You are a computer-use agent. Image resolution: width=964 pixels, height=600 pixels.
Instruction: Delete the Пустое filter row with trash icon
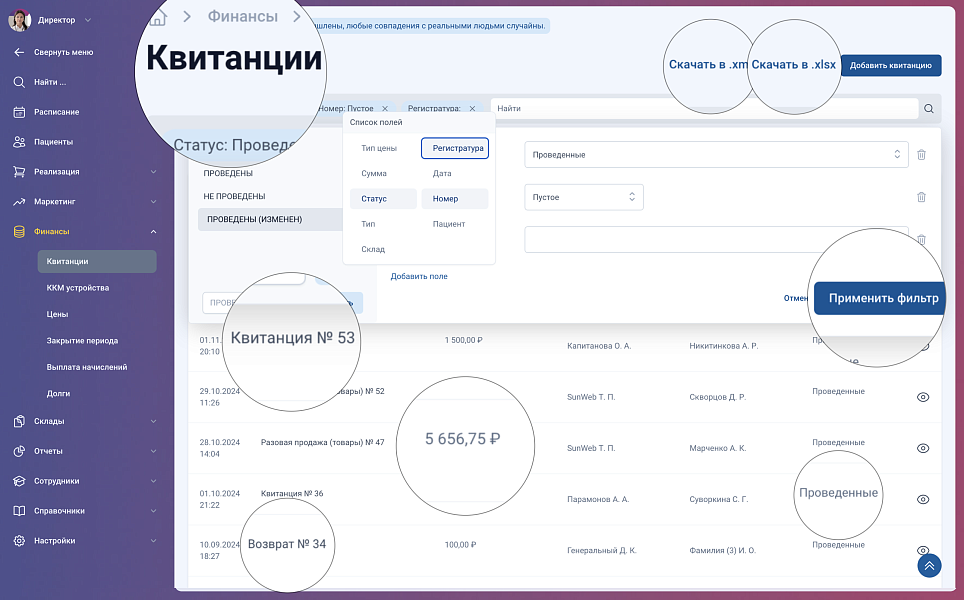point(921,197)
